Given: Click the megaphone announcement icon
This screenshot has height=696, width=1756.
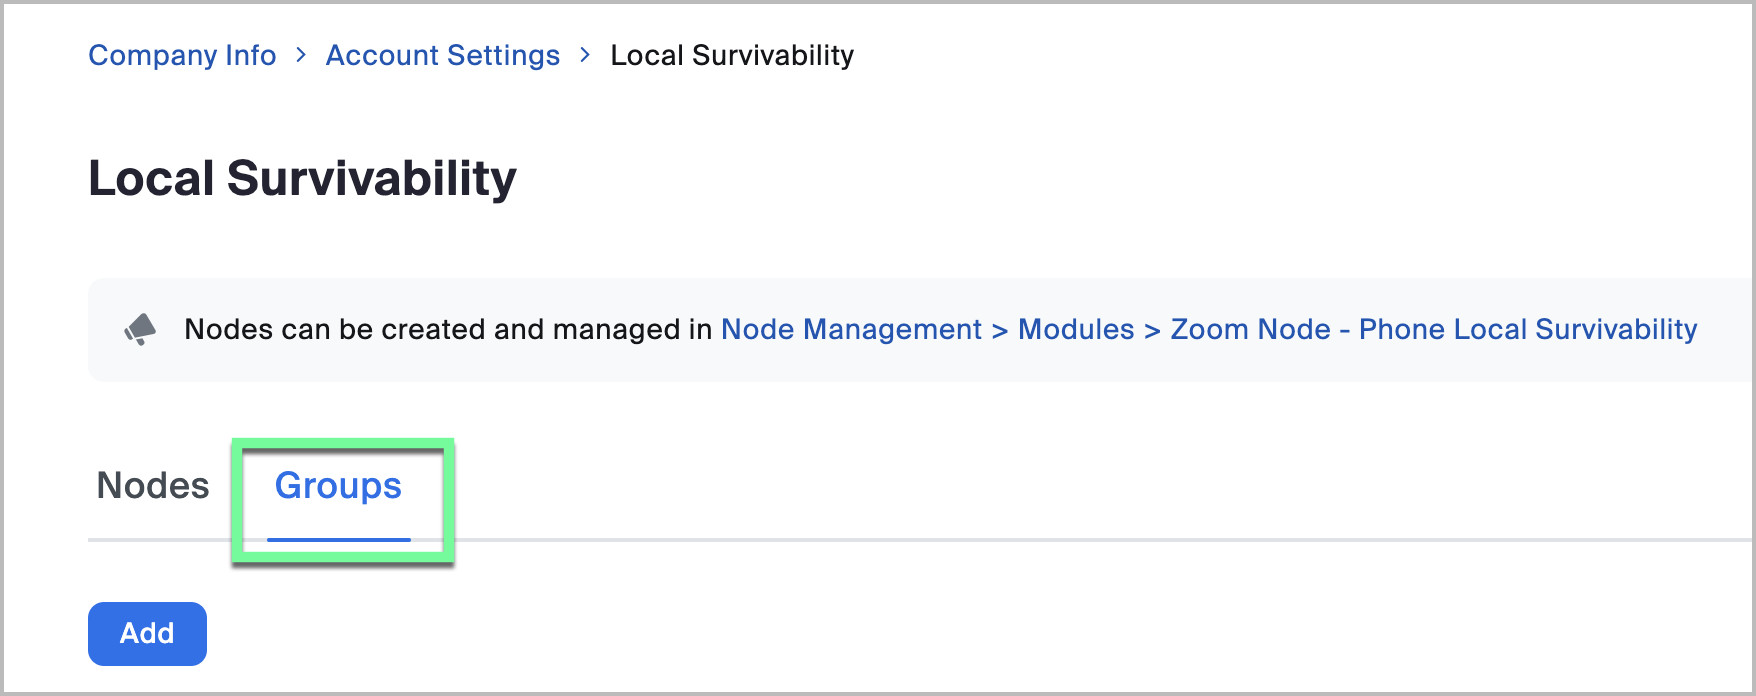Looking at the screenshot, I should click(x=140, y=329).
